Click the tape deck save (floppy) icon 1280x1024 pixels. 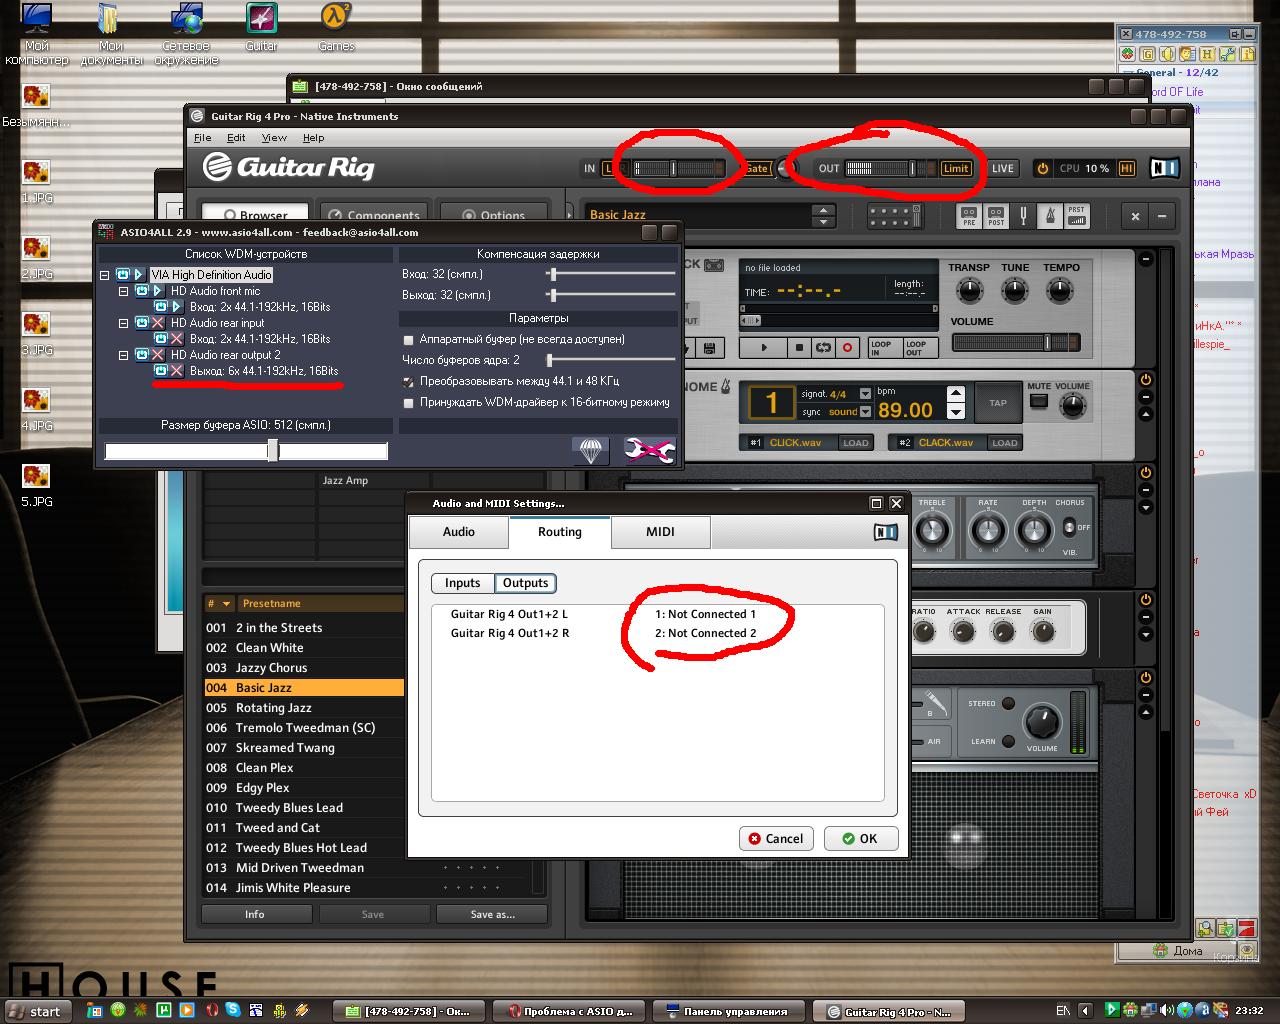point(709,348)
